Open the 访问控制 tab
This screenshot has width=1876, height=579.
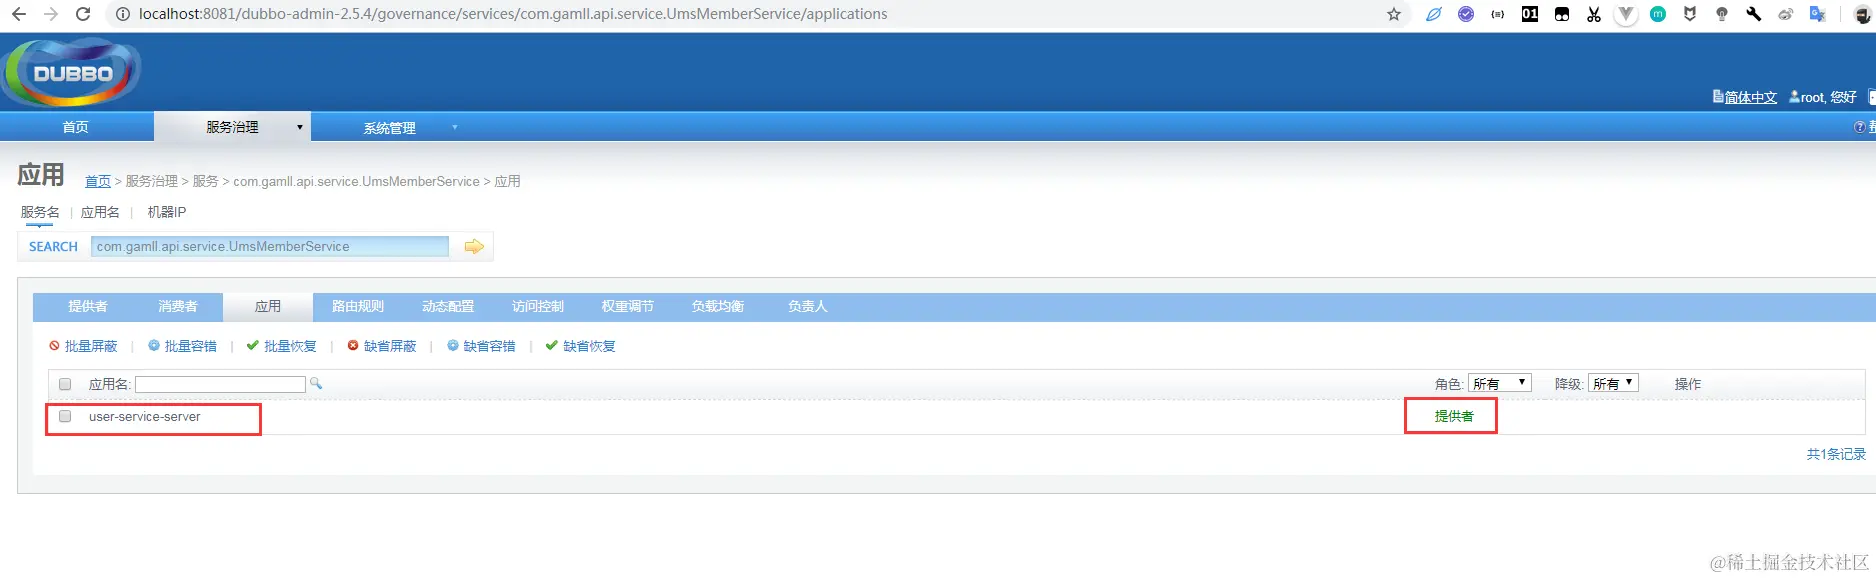[x=538, y=306]
